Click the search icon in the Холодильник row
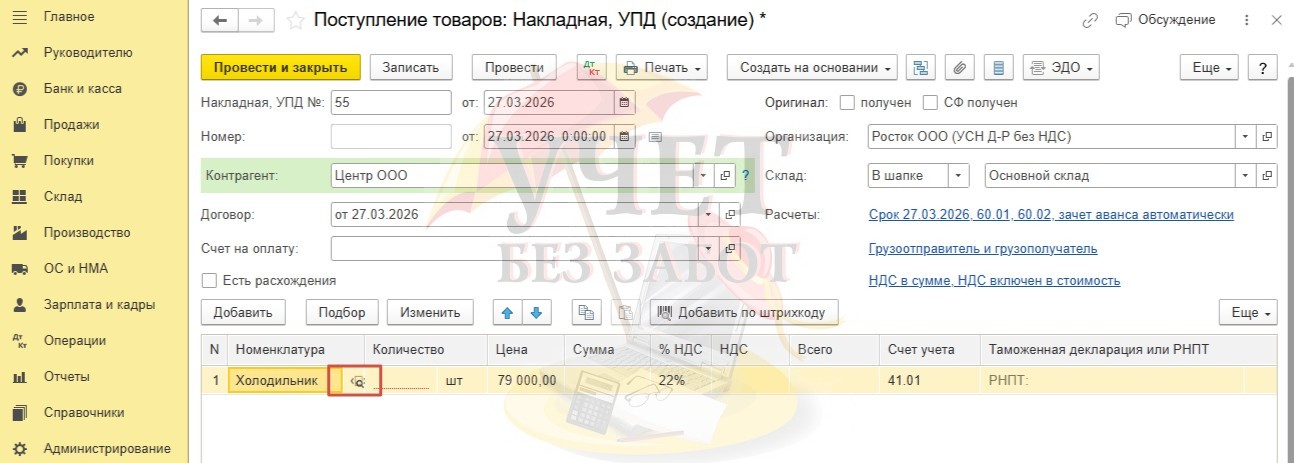The image size is (1294, 463). 357,381
